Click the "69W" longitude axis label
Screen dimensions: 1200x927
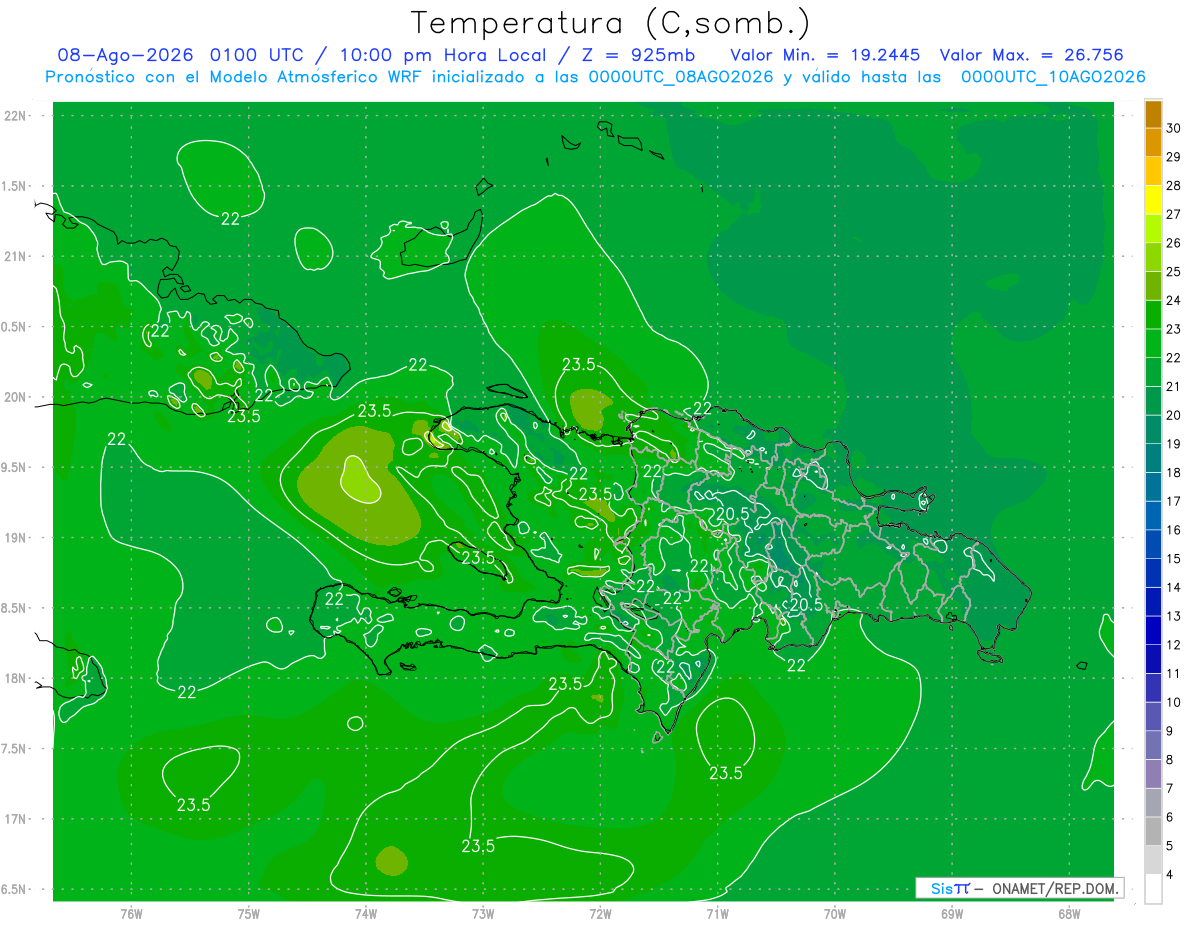click(951, 914)
